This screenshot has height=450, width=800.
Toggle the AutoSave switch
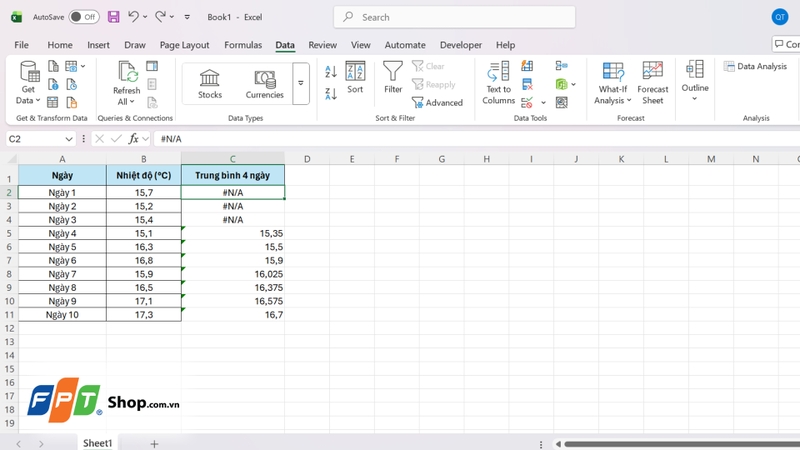[x=84, y=17]
